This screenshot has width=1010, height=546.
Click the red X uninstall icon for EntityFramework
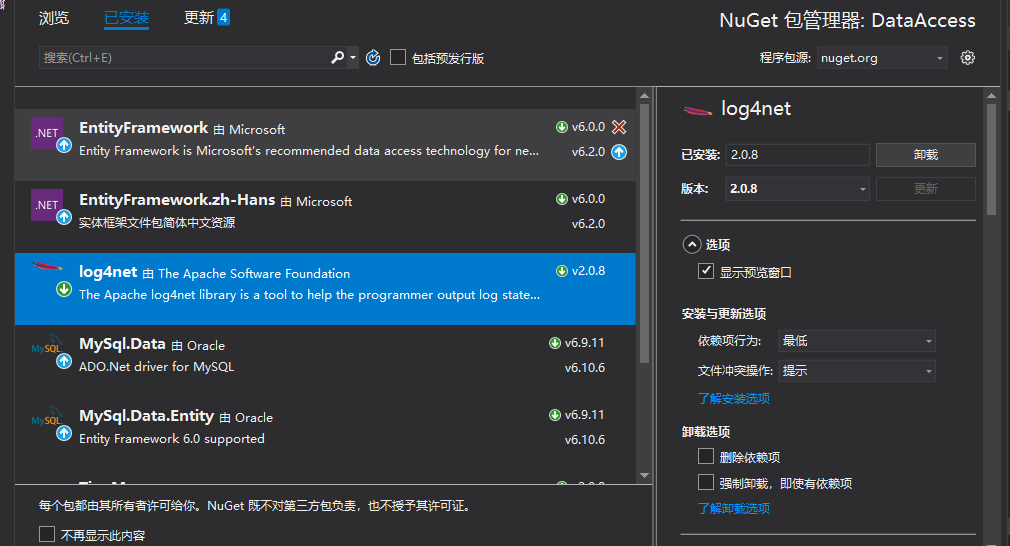pyautogui.click(x=619, y=127)
